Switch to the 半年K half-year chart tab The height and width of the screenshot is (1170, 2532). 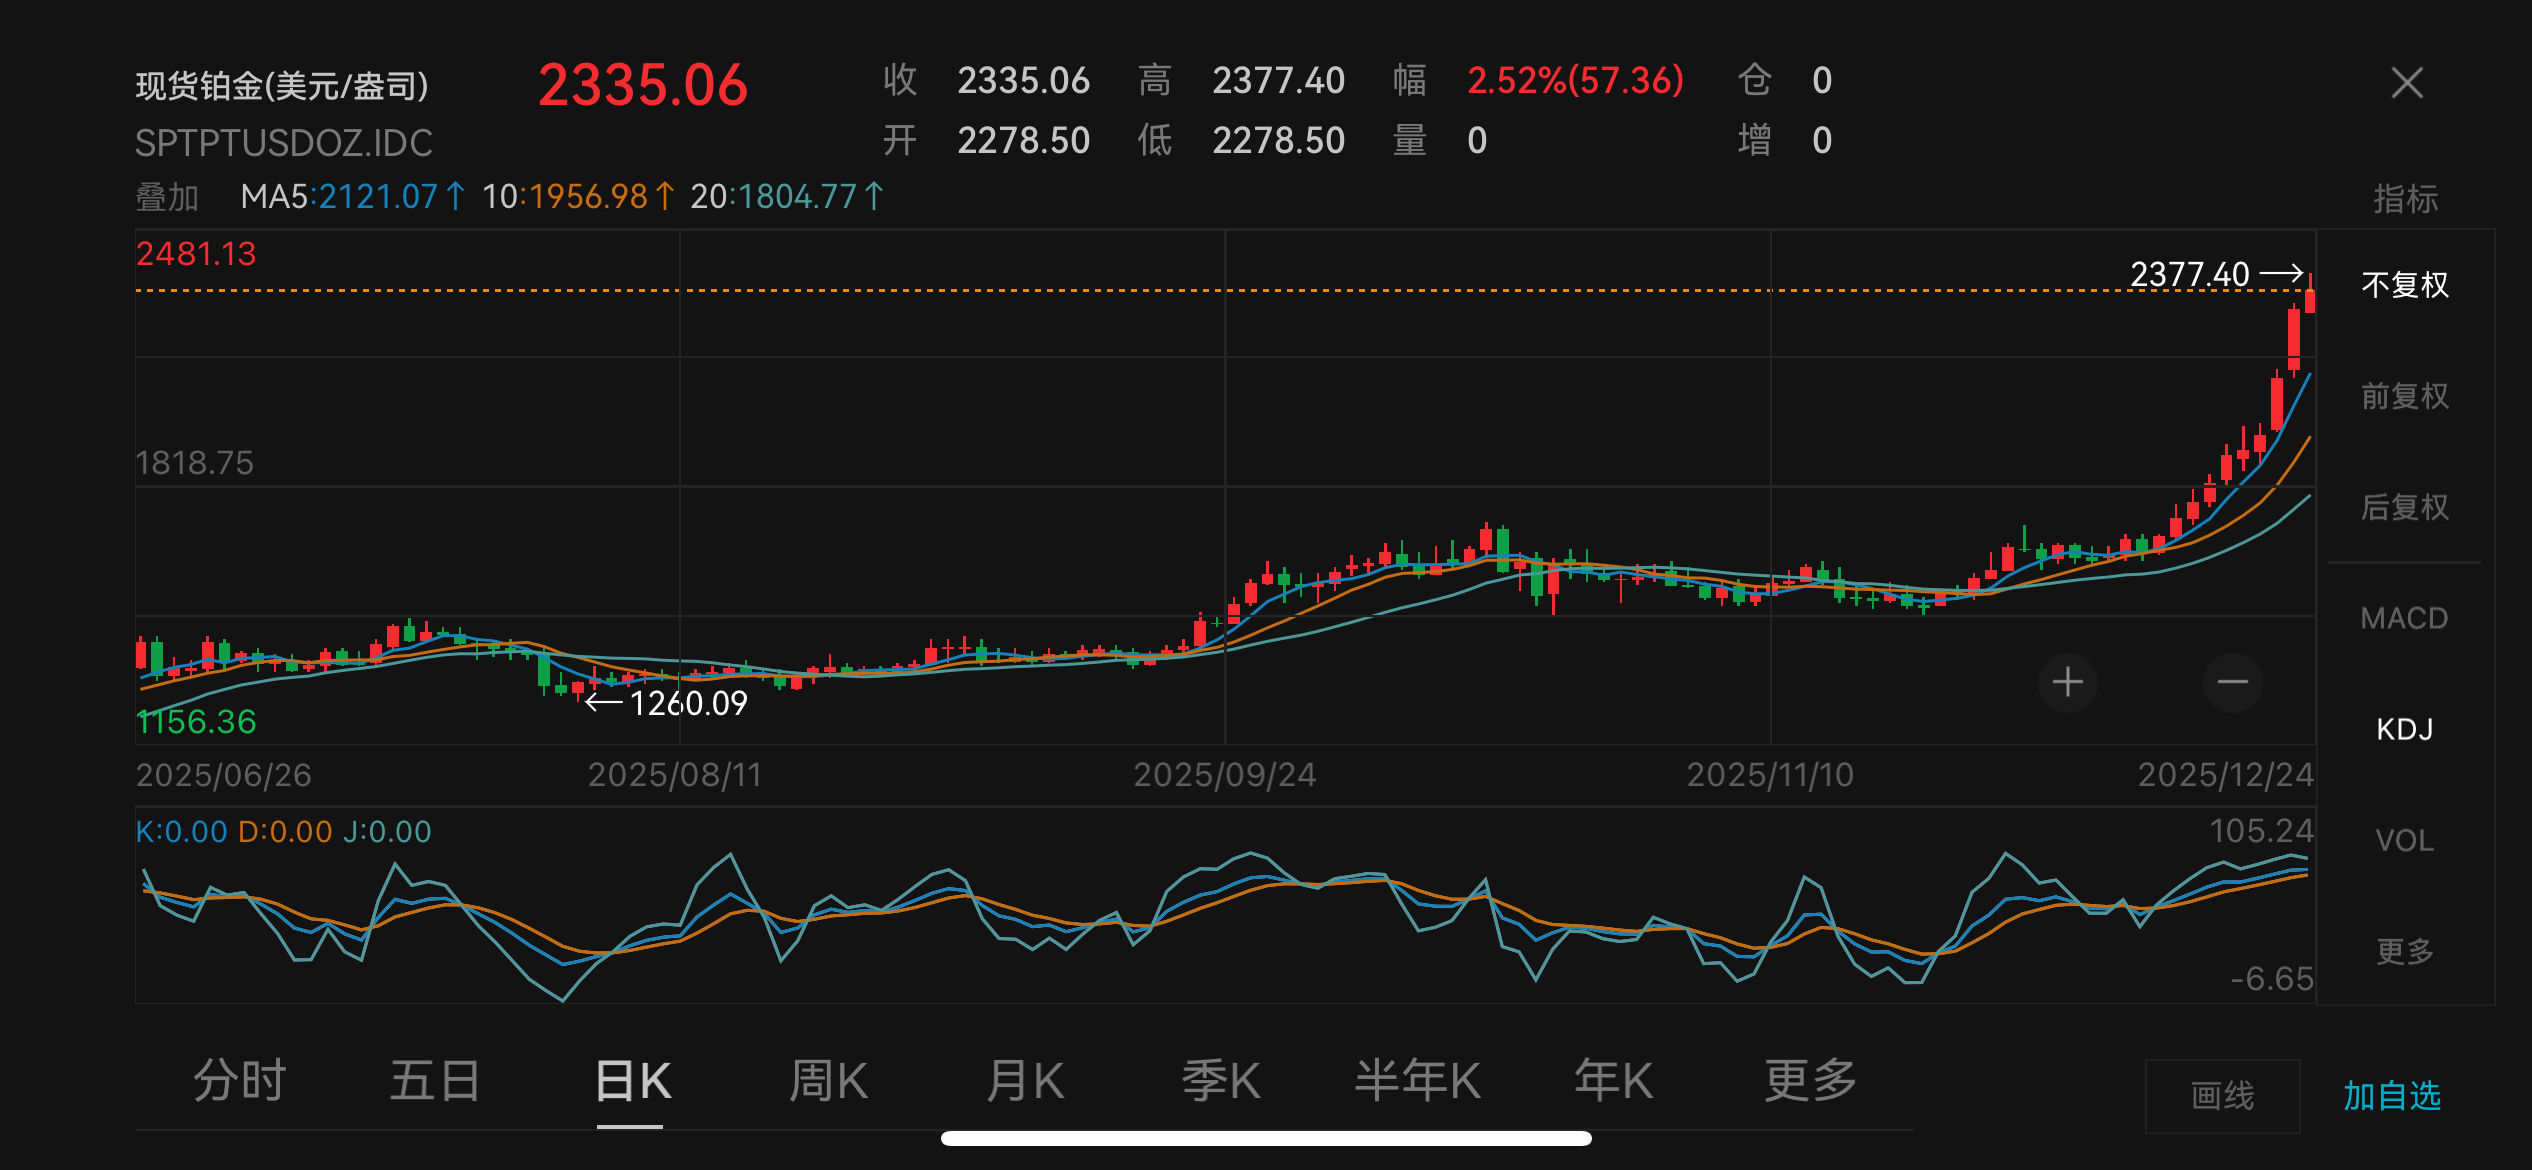1416,1080
